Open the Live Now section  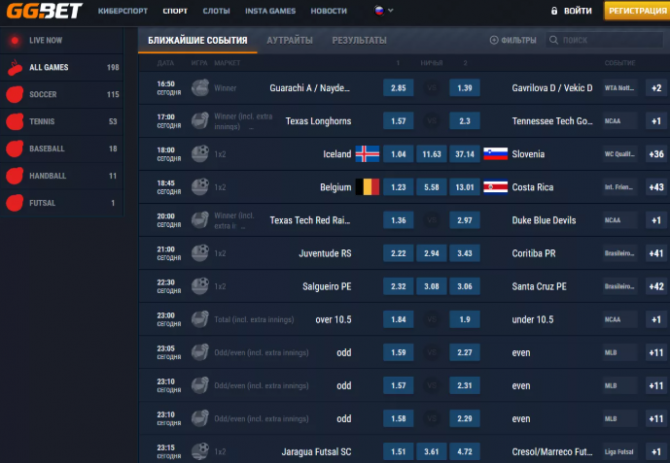coord(62,40)
